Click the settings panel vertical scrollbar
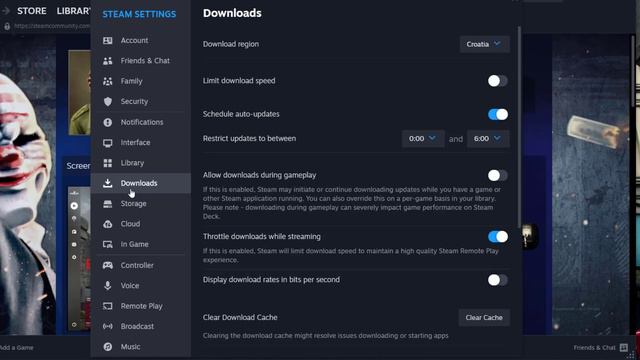 (x=519, y=127)
